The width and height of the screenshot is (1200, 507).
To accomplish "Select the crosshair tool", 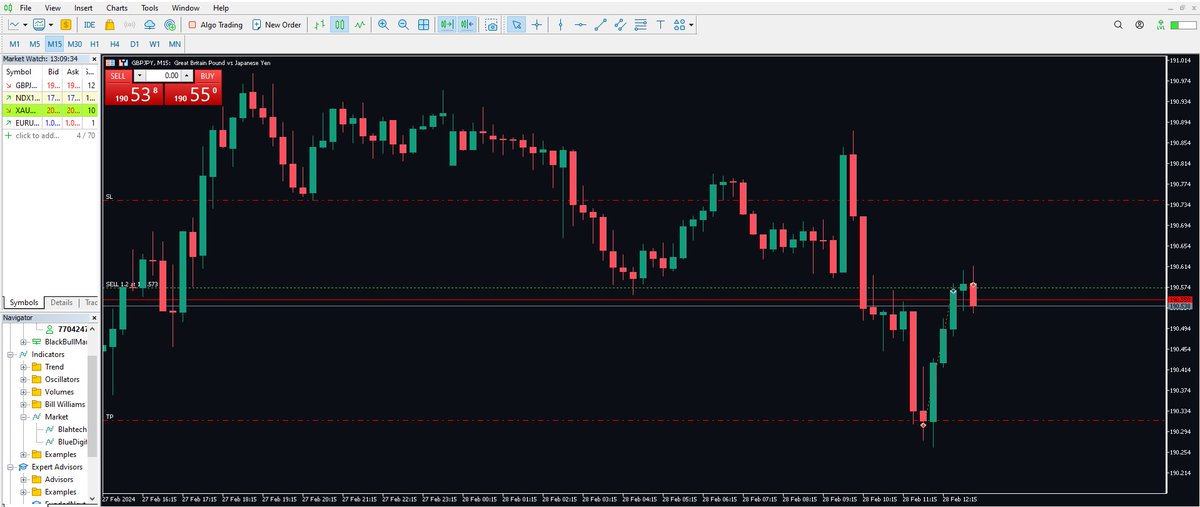I will [537, 24].
